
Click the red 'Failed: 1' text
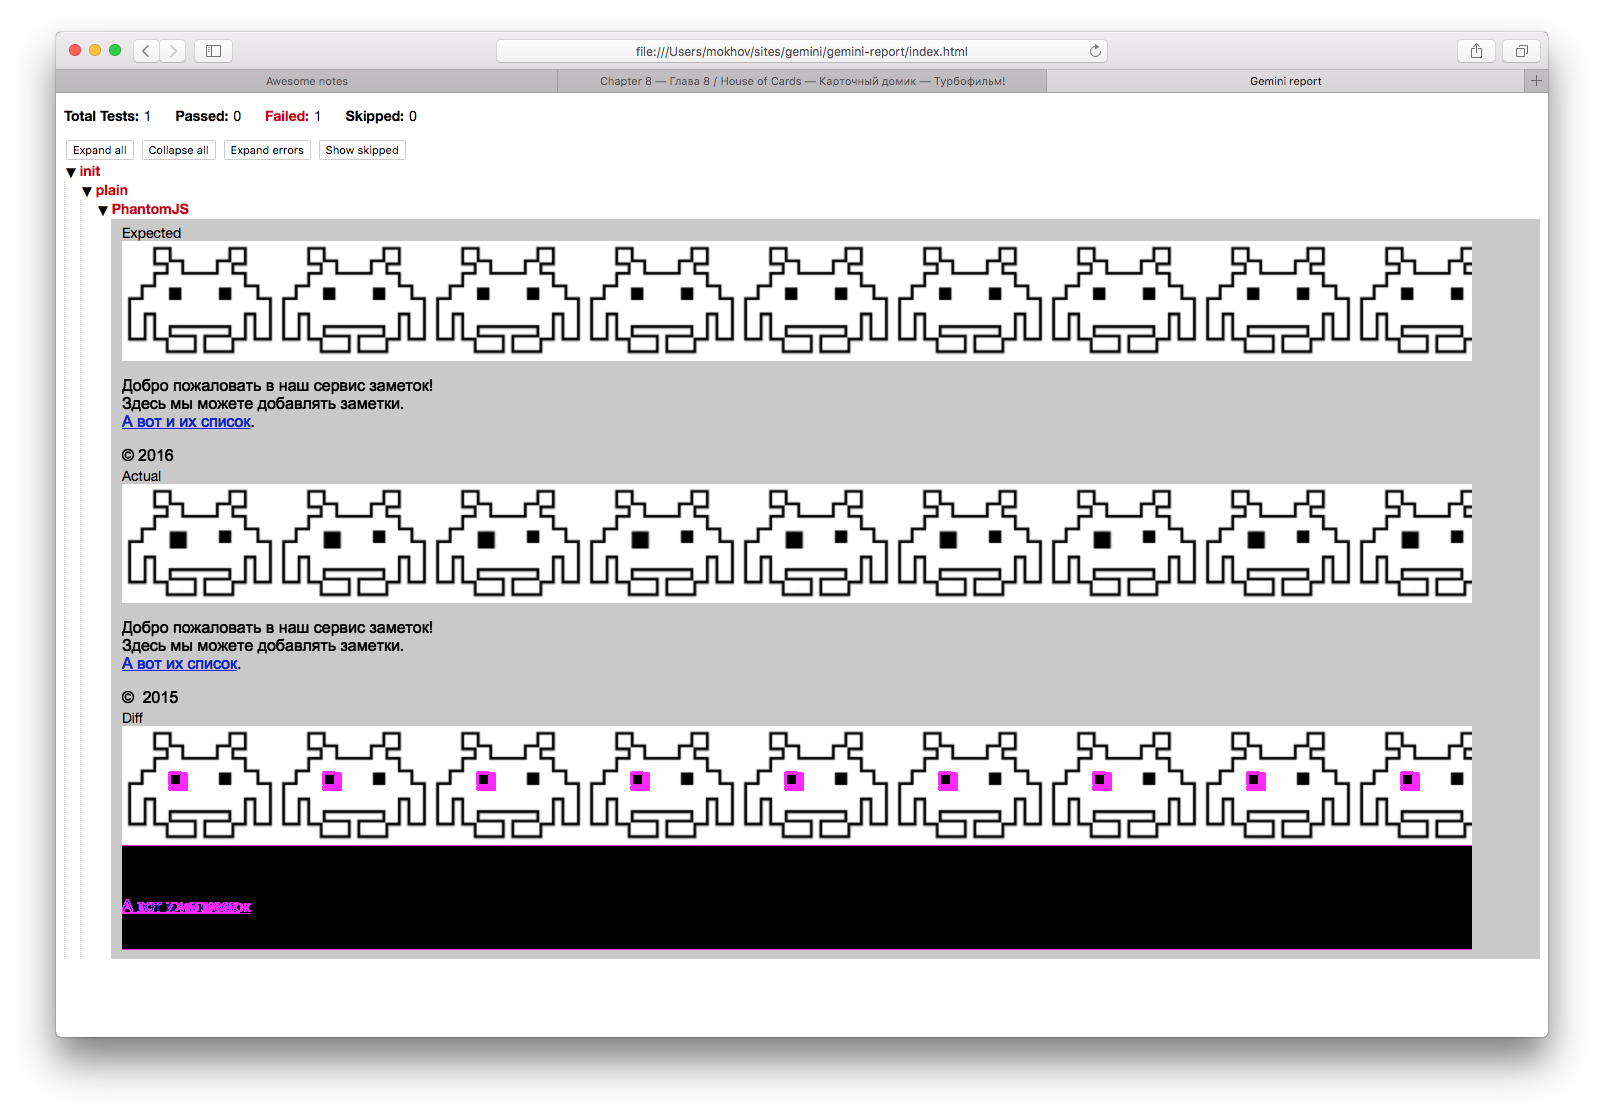pyautogui.click(x=293, y=116)
